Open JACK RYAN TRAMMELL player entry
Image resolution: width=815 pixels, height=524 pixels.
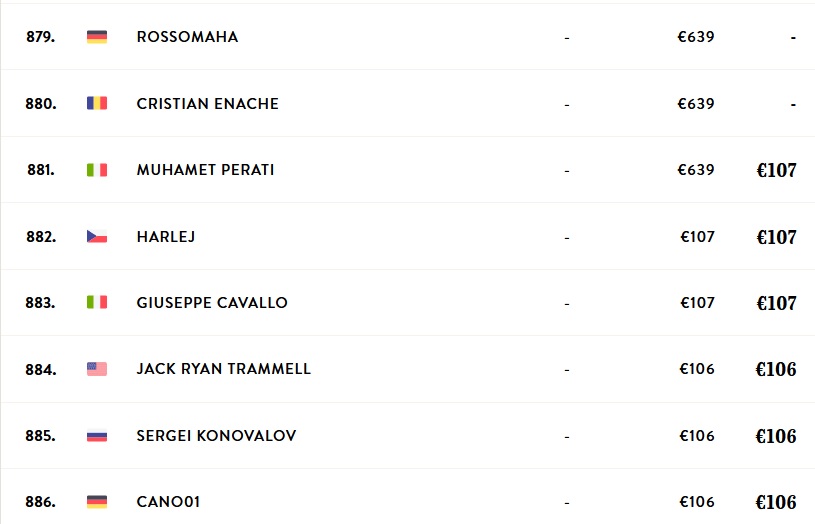pos(224,369)
